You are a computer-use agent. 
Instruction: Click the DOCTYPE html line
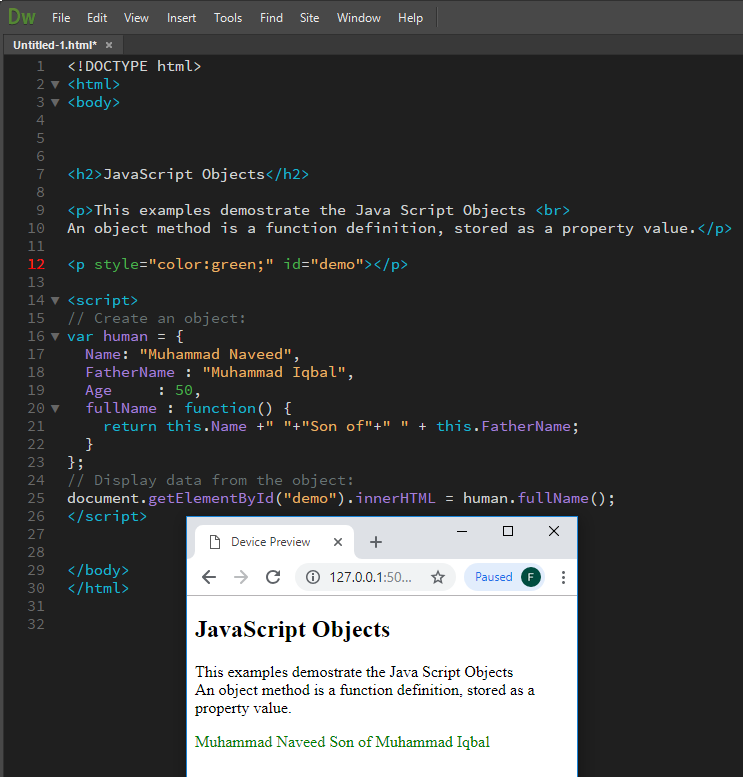coord(134,66)
